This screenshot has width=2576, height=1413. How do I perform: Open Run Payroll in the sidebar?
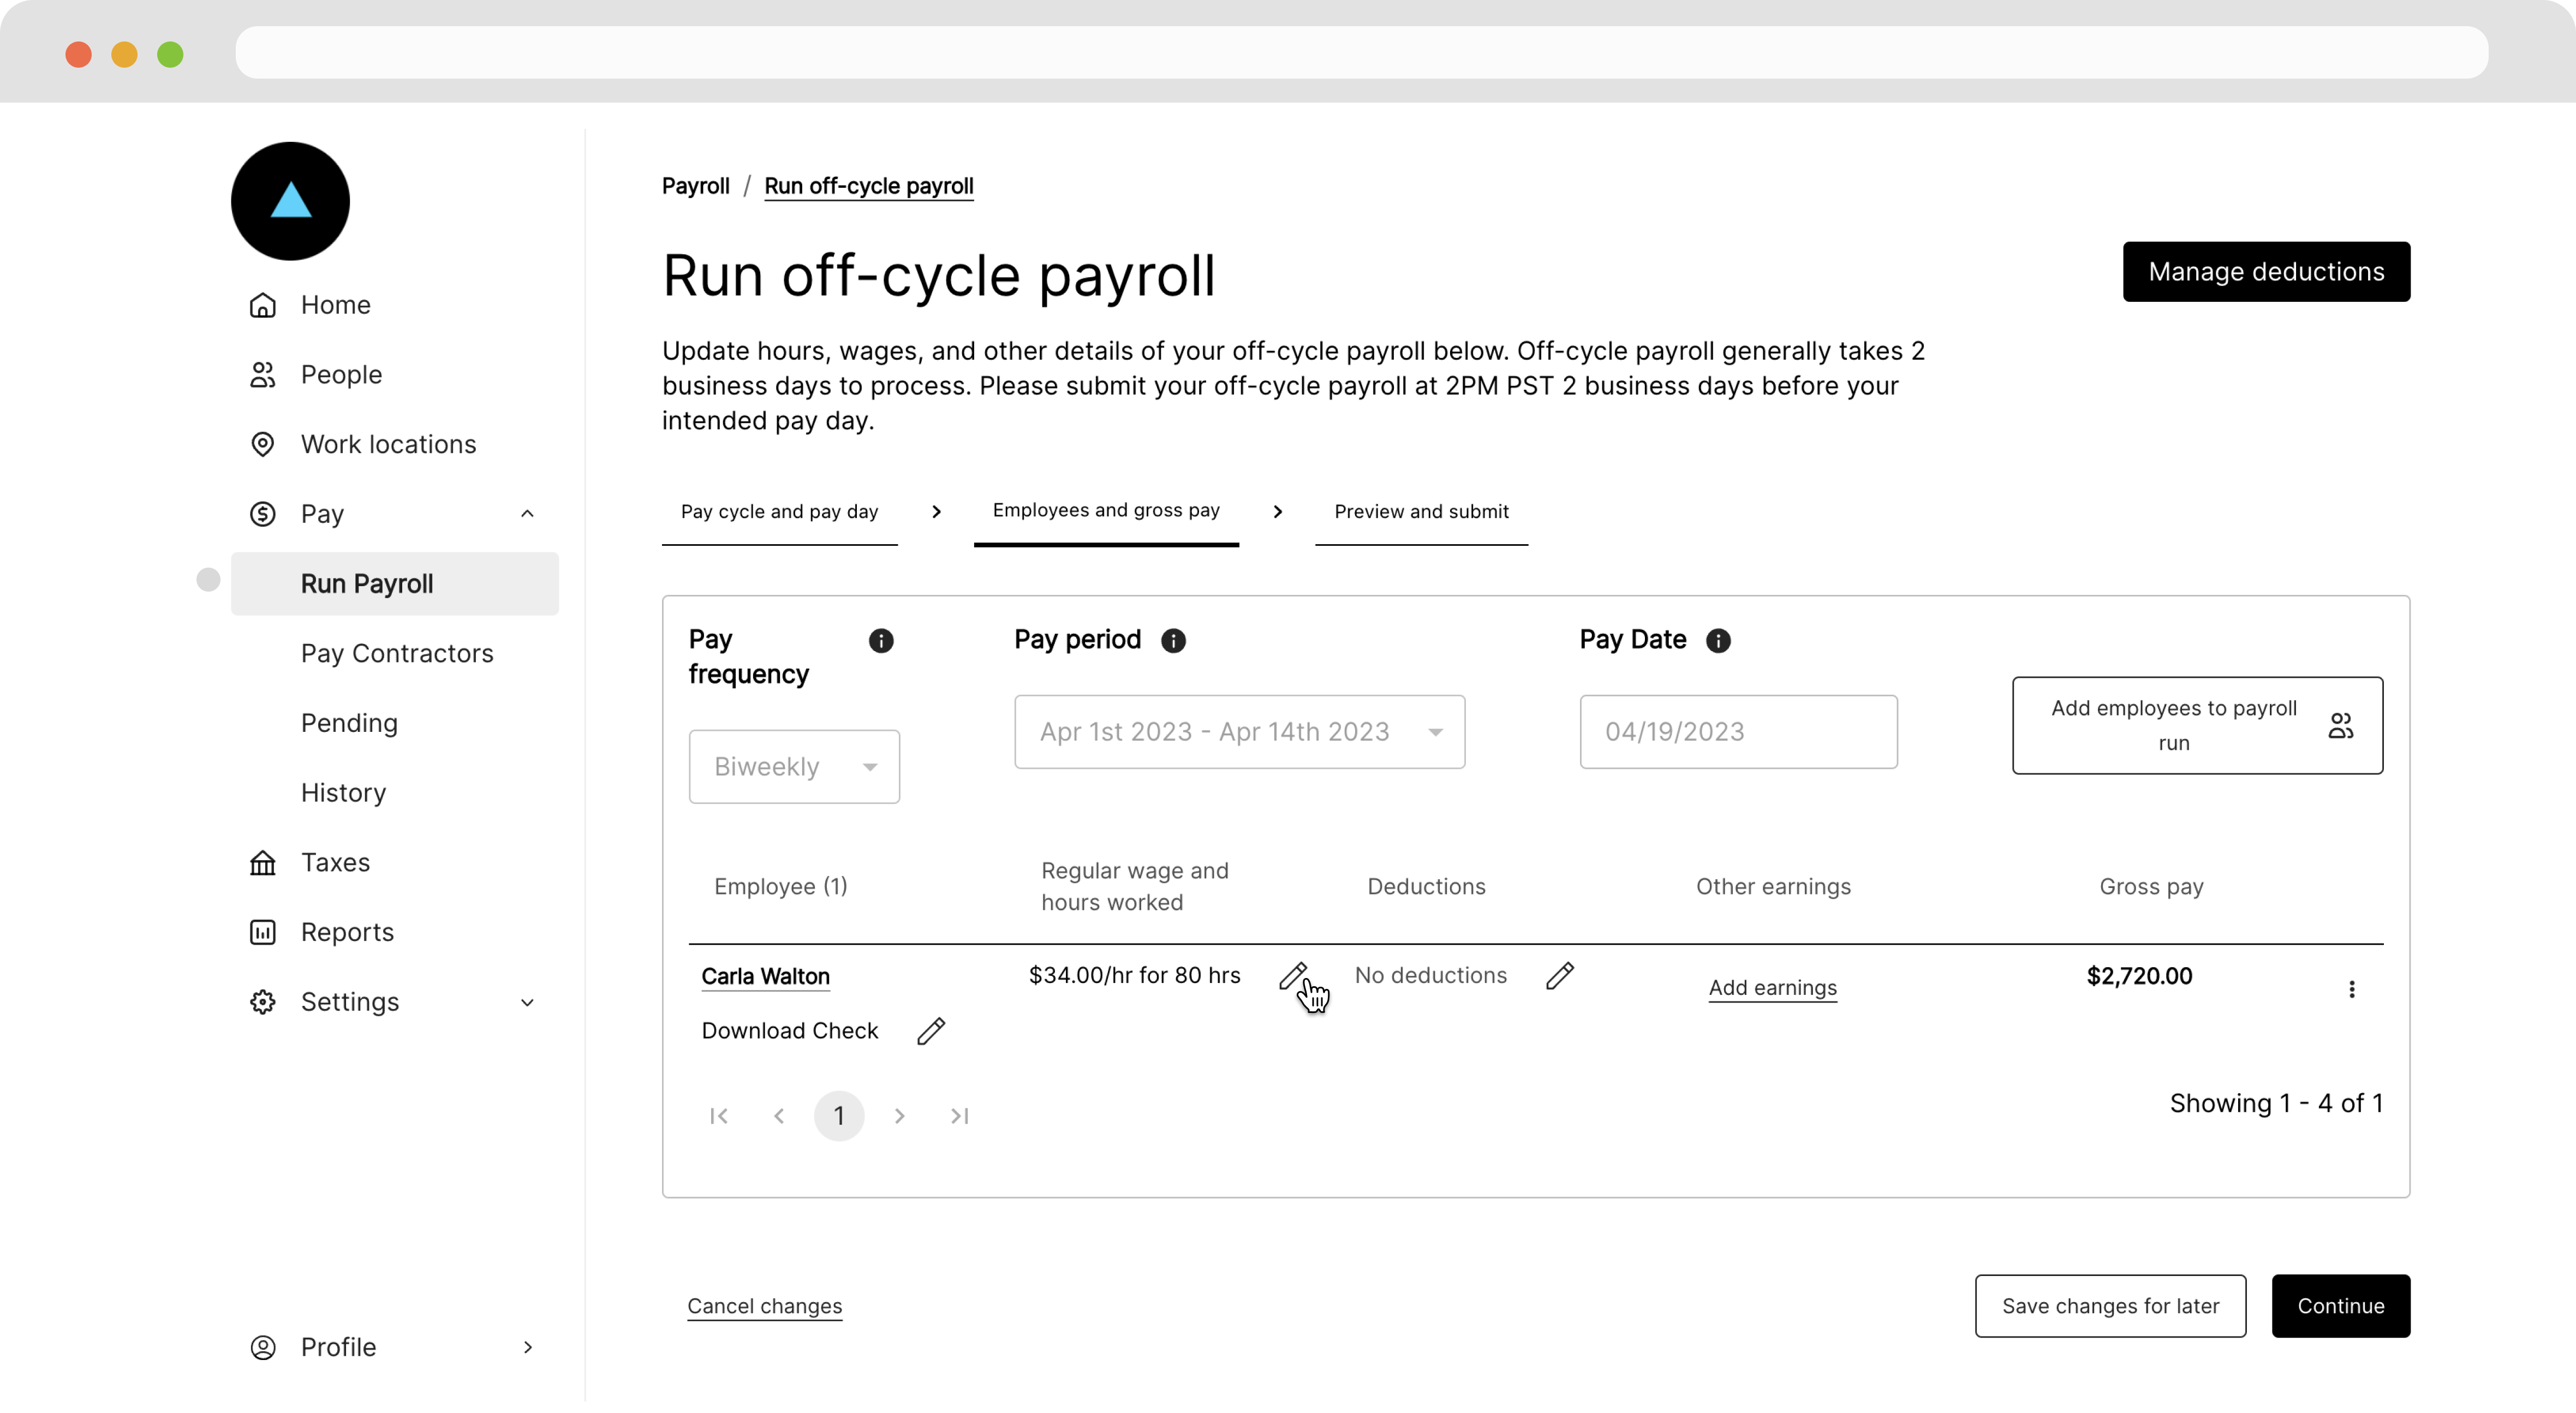click(x=395, y=584)
